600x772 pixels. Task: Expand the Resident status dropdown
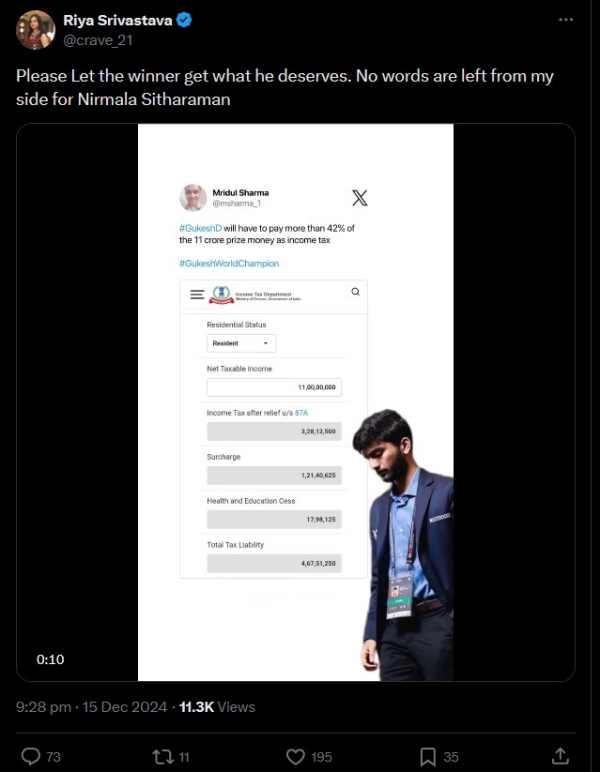(241, 343)
